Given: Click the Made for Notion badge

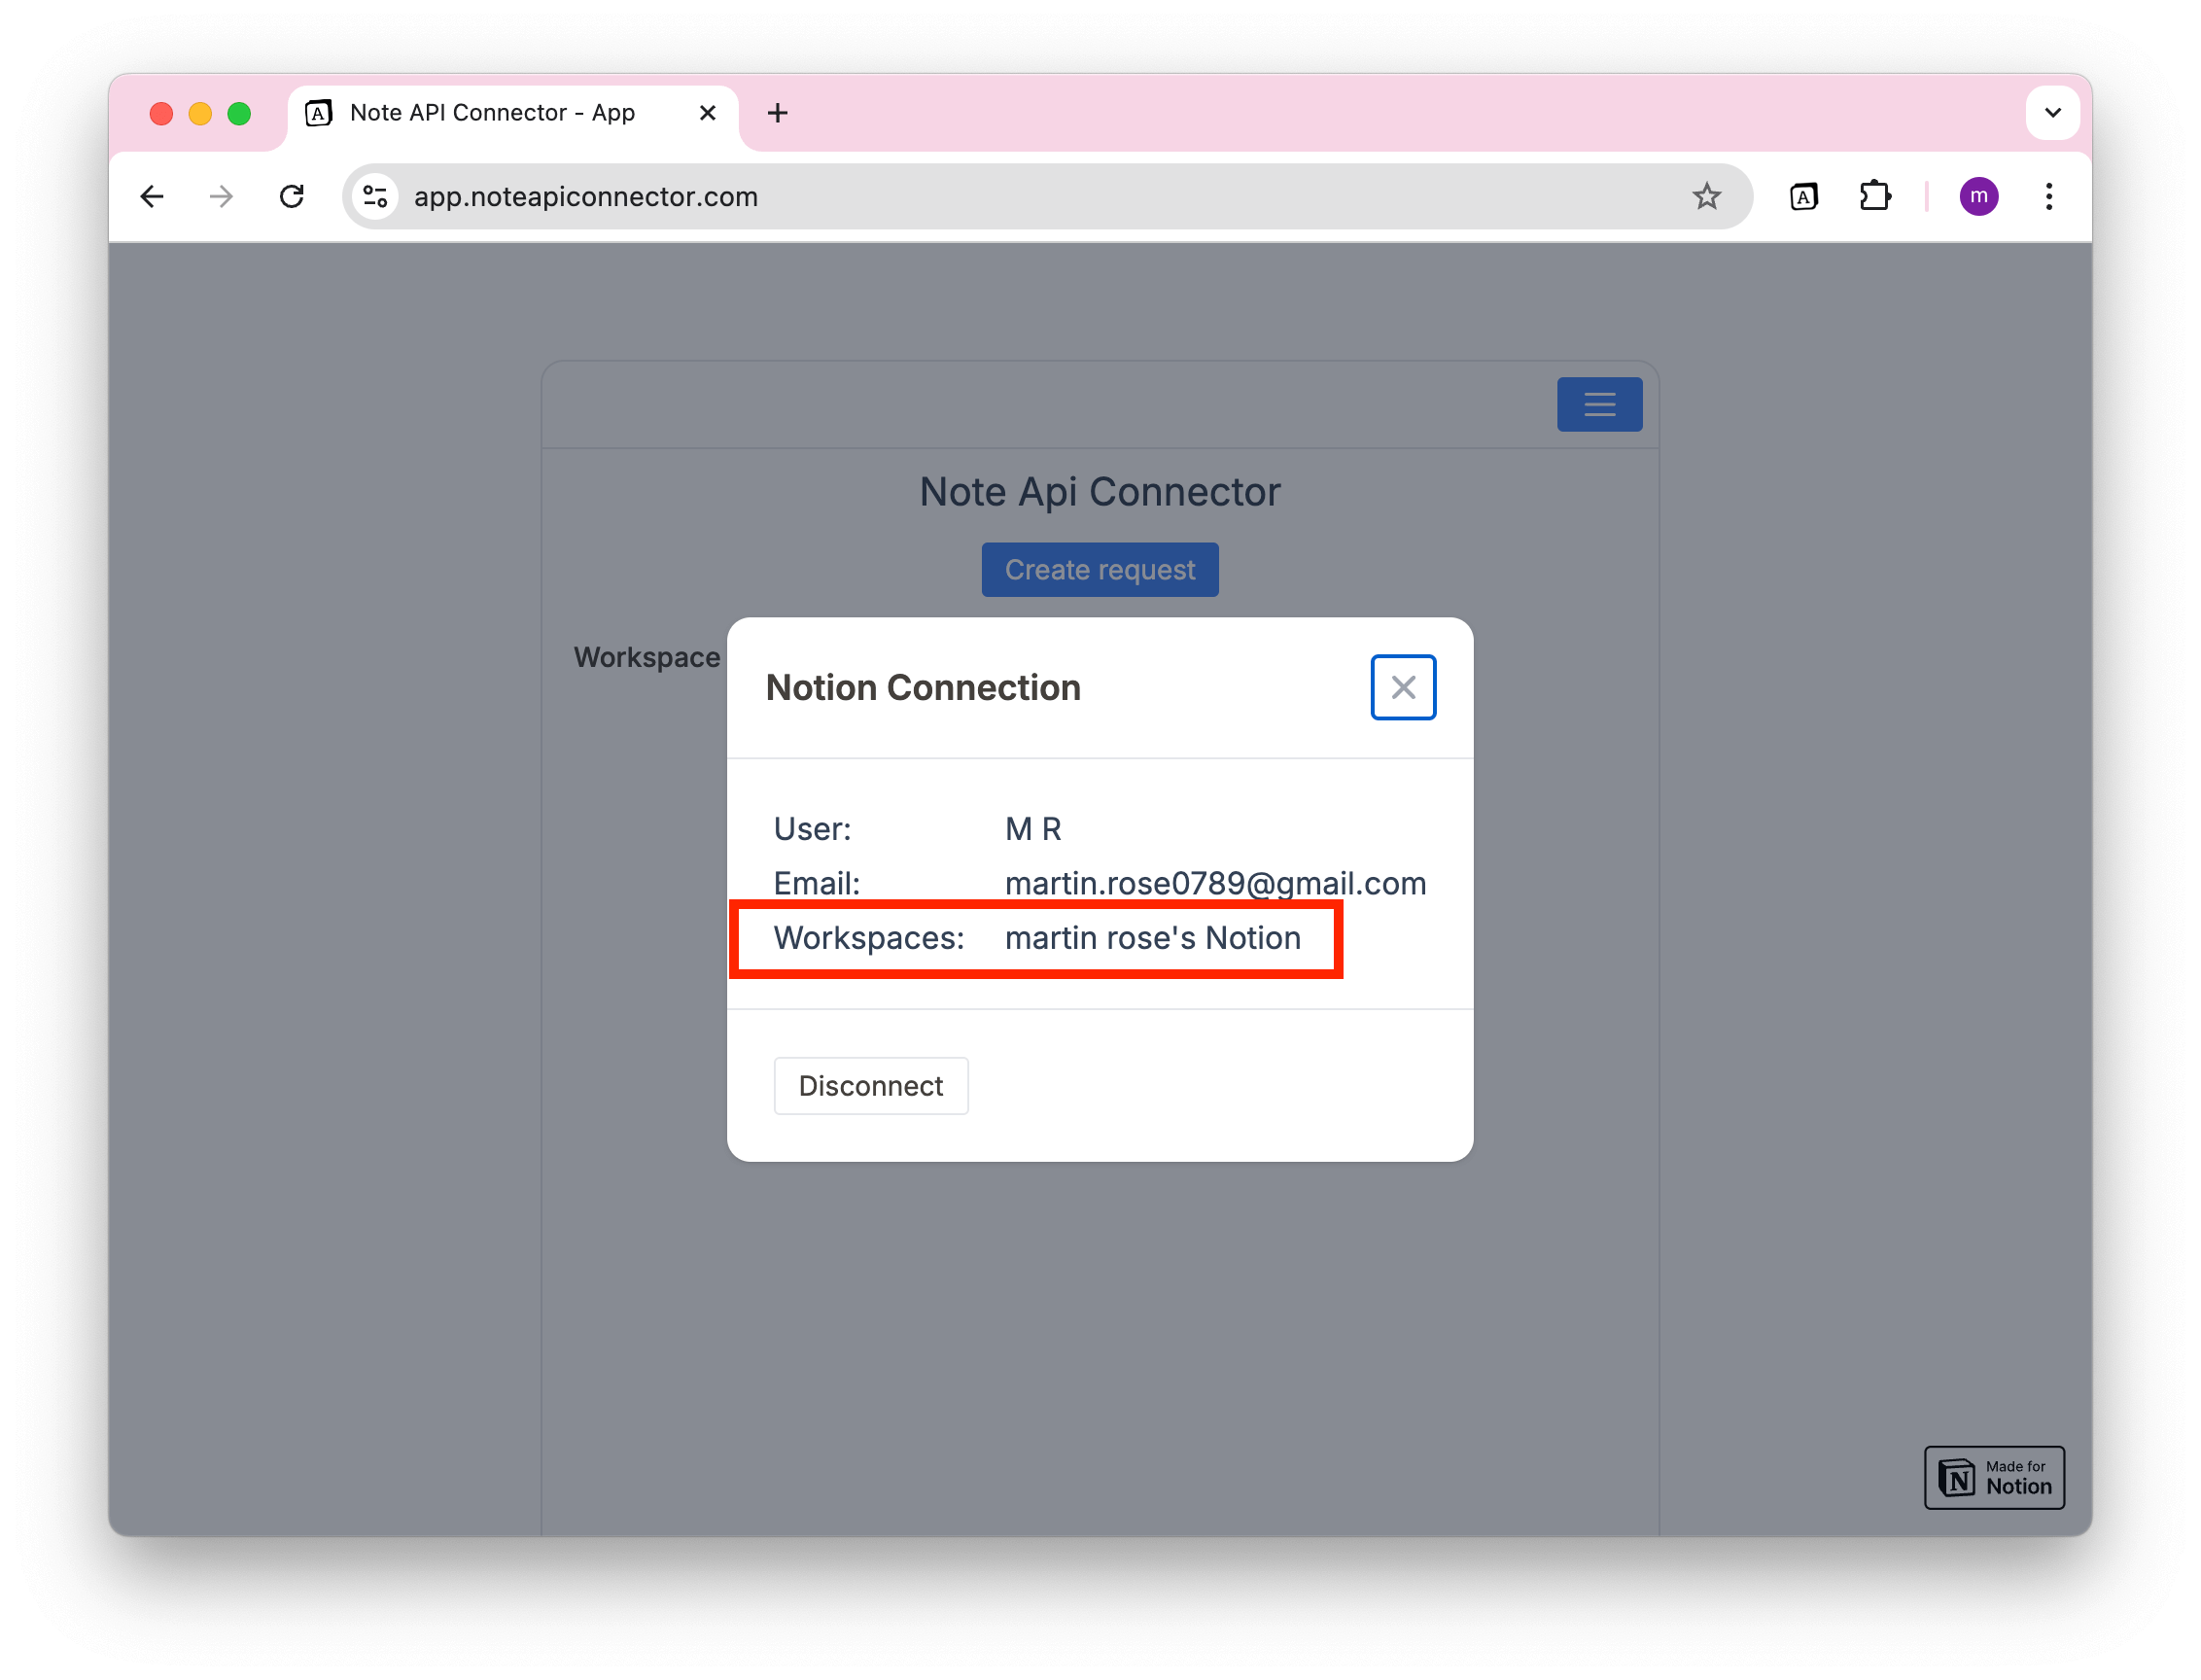Looking at the screenshot, I should [x=1994, y=1477].
